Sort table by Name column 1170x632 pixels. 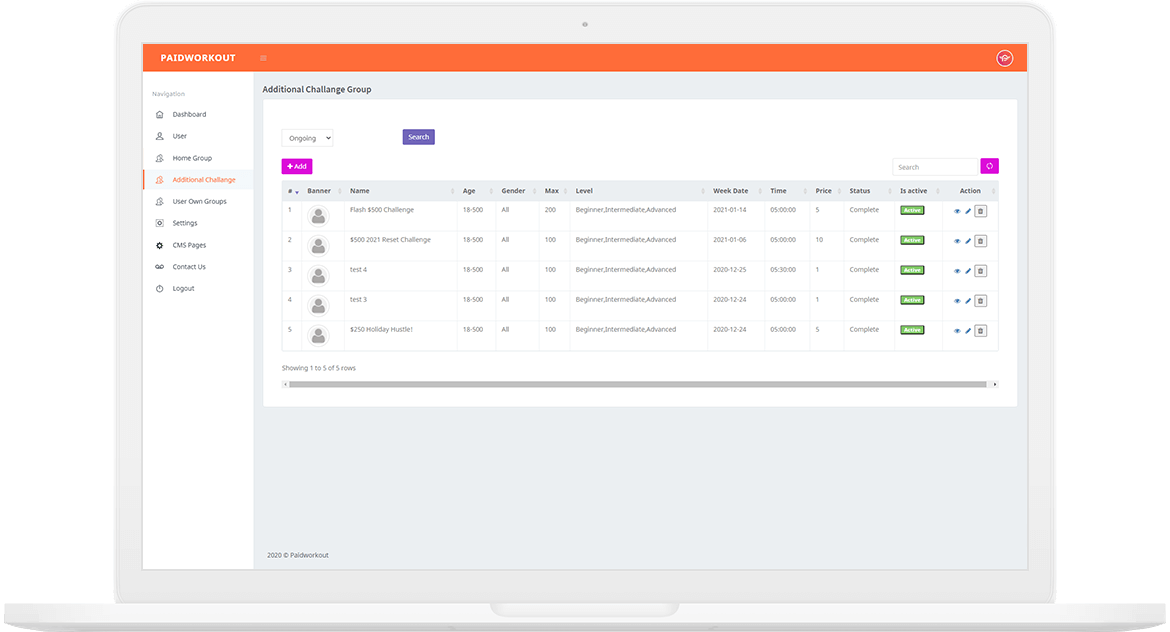click(401, 191)
